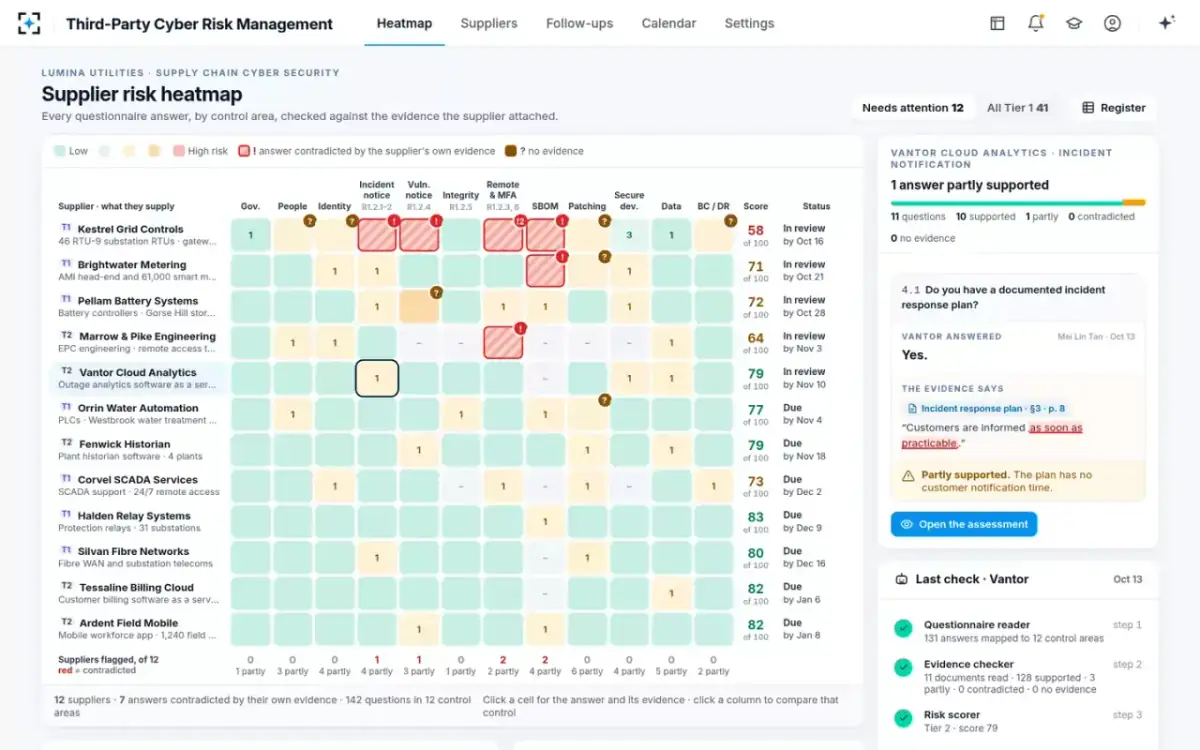This screenshot has height=750, width=1200.
Task: Select the Patching column header
Action: [x=587, y=206]
